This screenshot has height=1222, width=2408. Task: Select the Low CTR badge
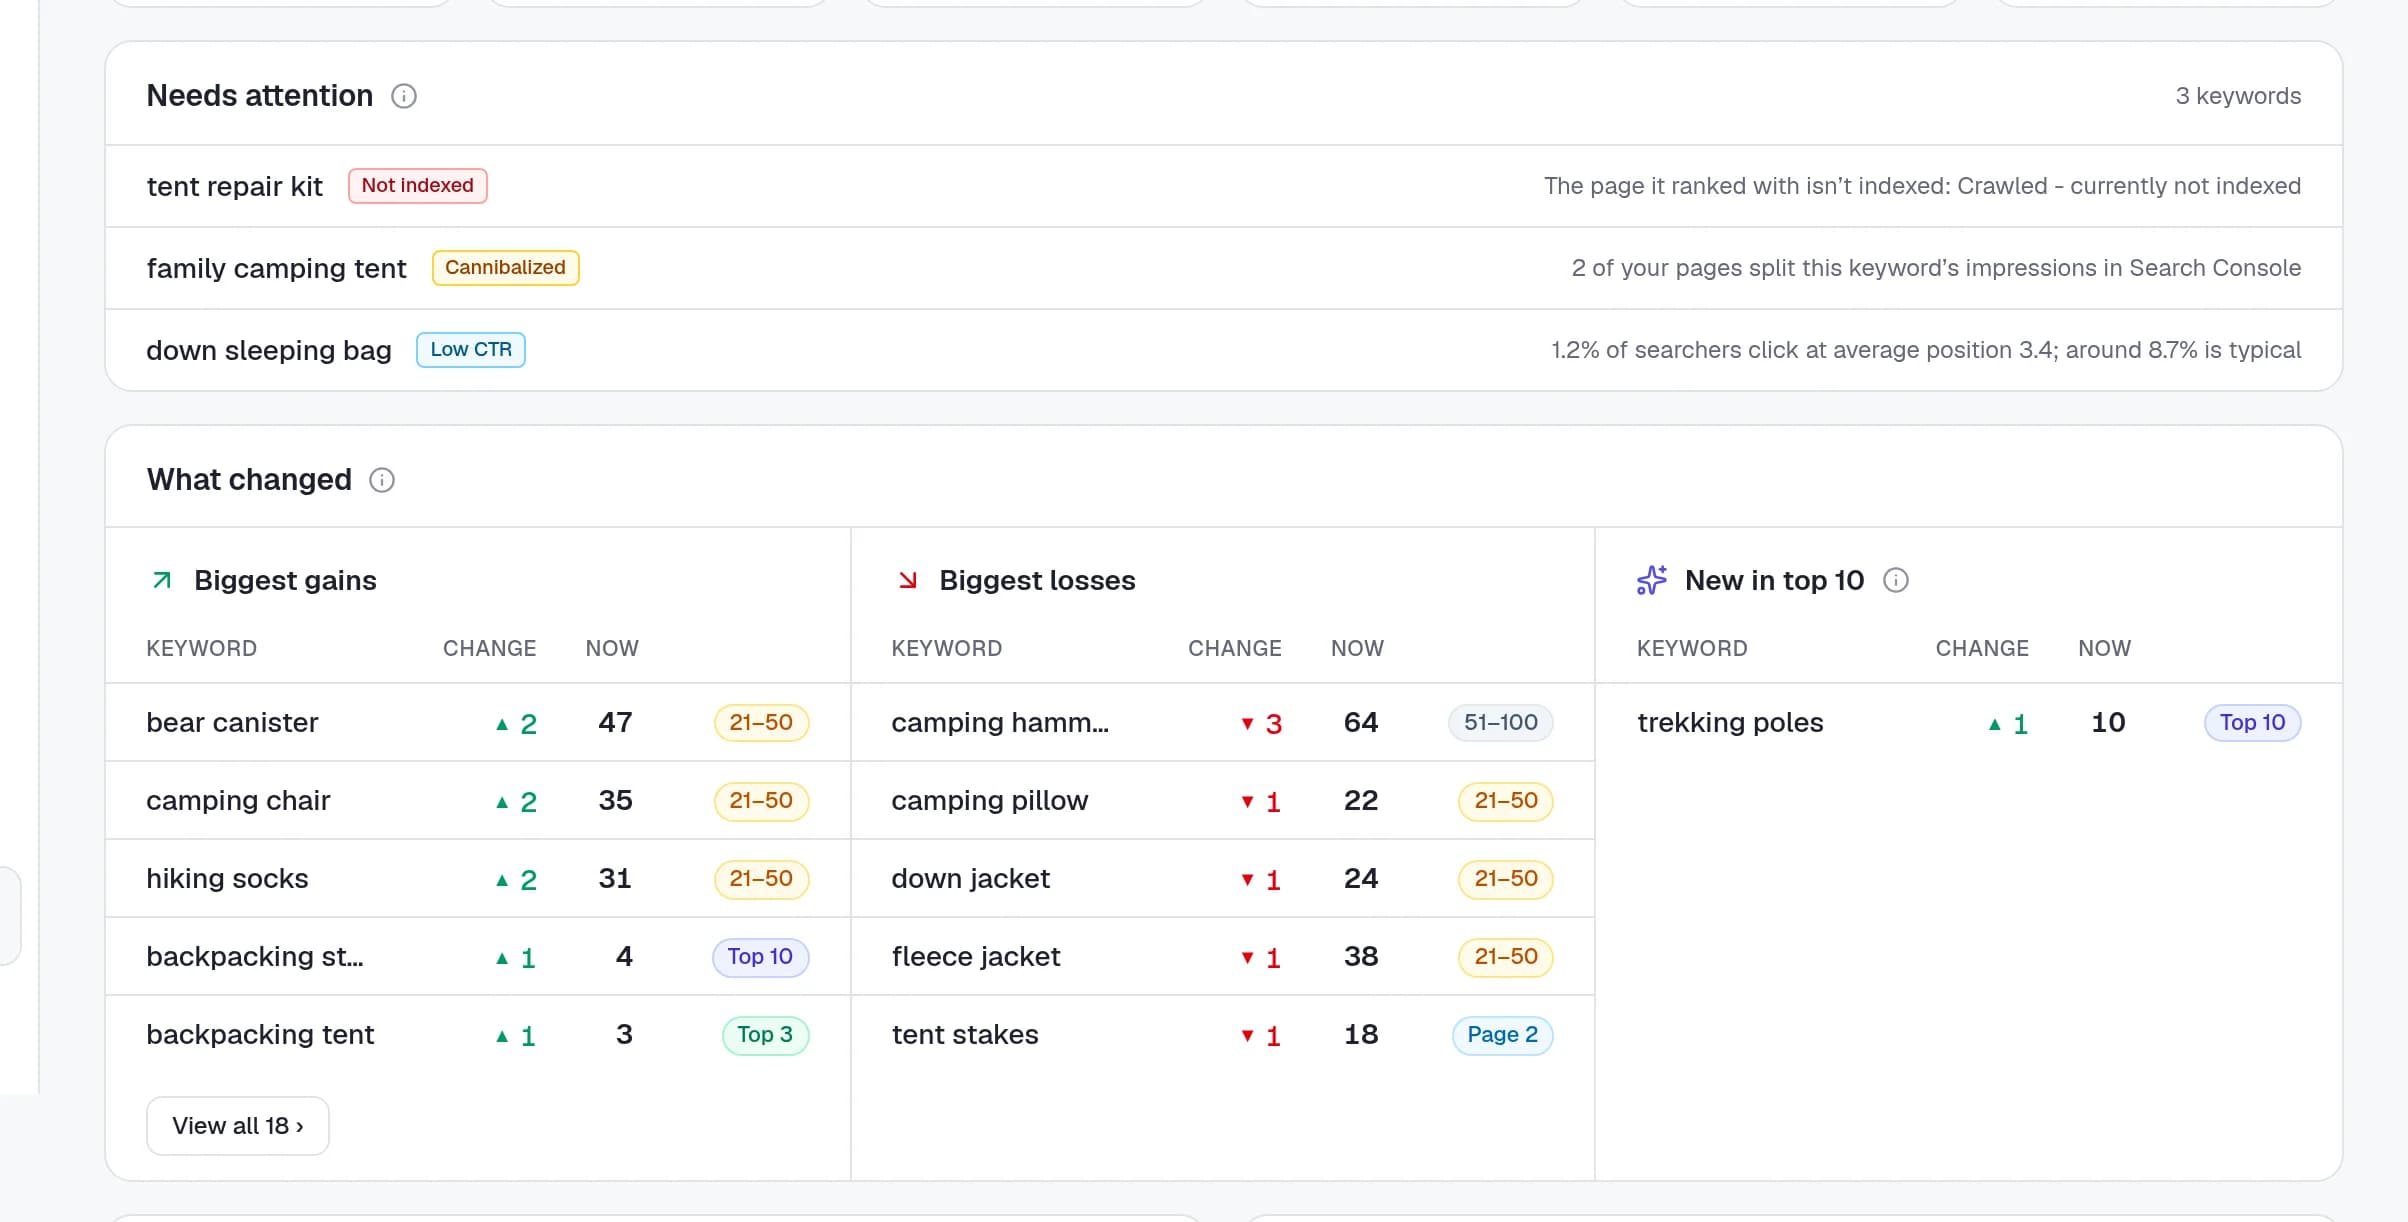471,350
